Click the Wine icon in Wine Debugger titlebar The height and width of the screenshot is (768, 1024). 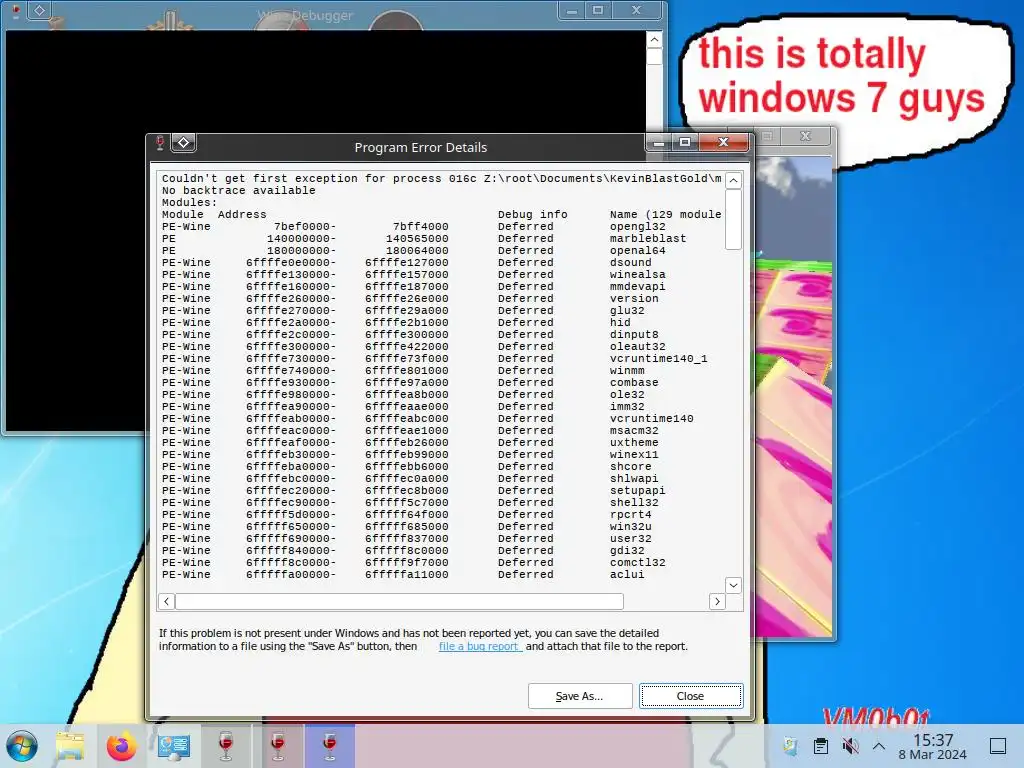[x=16, y=10]
